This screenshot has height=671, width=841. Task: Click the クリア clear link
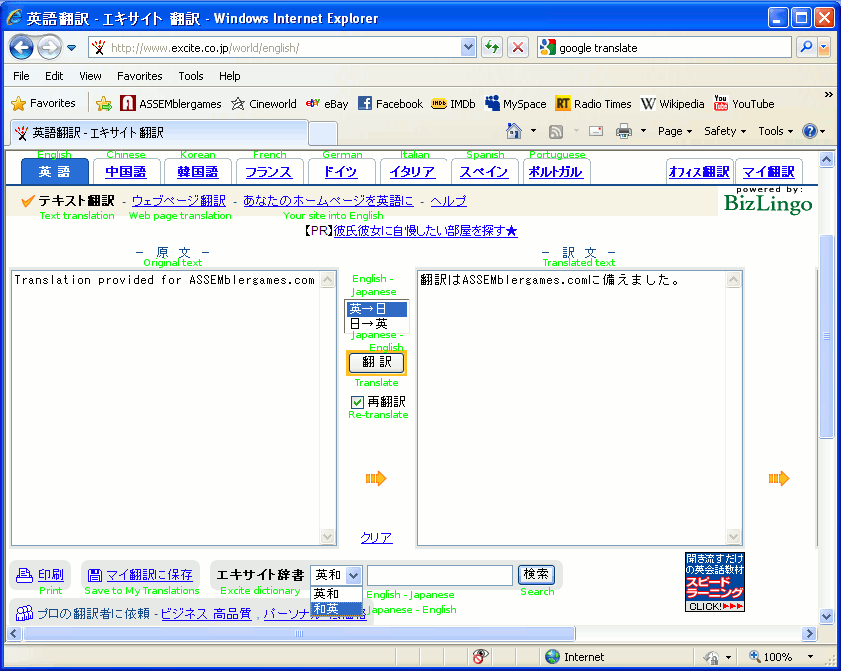pos(376,537)
